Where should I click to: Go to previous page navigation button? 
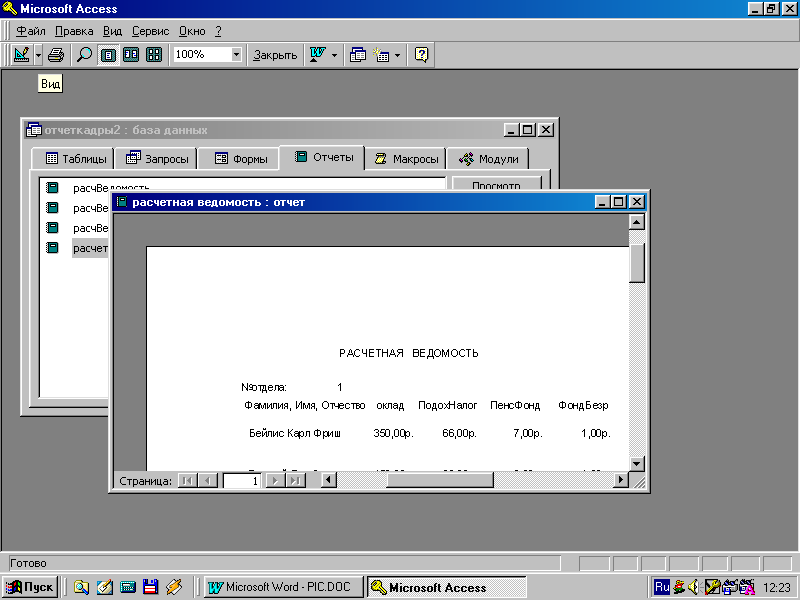click(x=208, y=480)
